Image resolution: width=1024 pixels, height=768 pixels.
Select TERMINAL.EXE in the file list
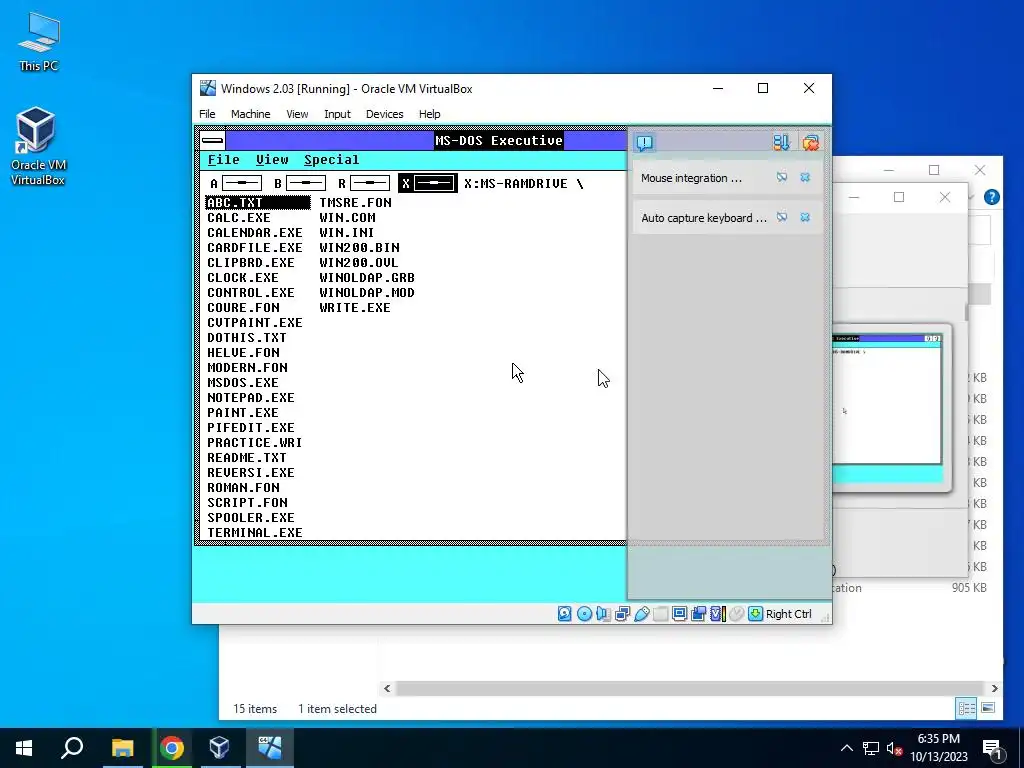[x=255, y=533]
